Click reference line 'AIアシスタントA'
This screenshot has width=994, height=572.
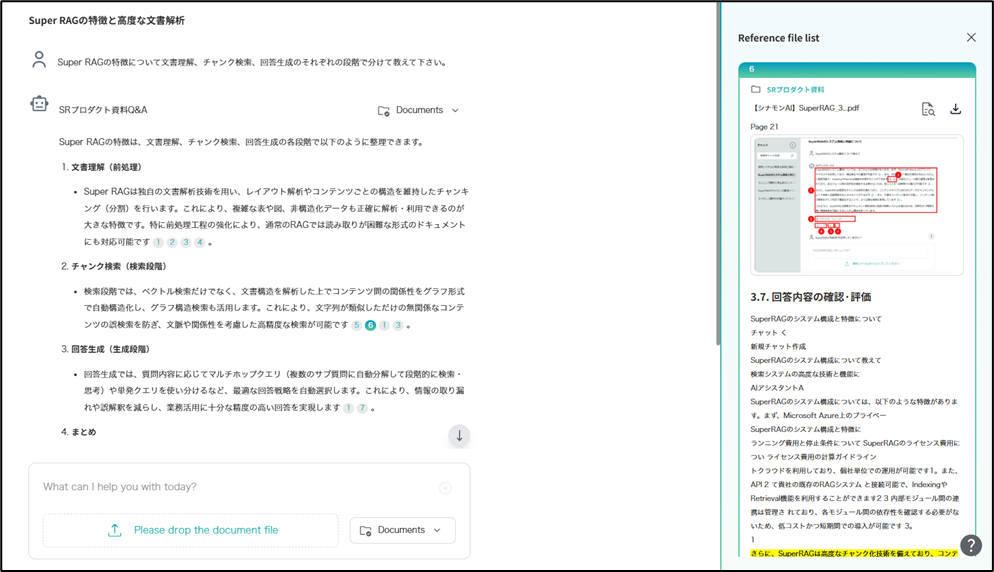click(777, 387)
